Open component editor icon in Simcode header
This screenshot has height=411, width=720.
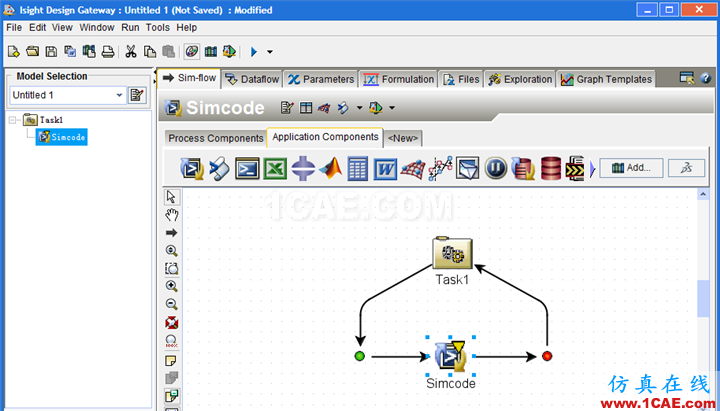coord(287,108)
